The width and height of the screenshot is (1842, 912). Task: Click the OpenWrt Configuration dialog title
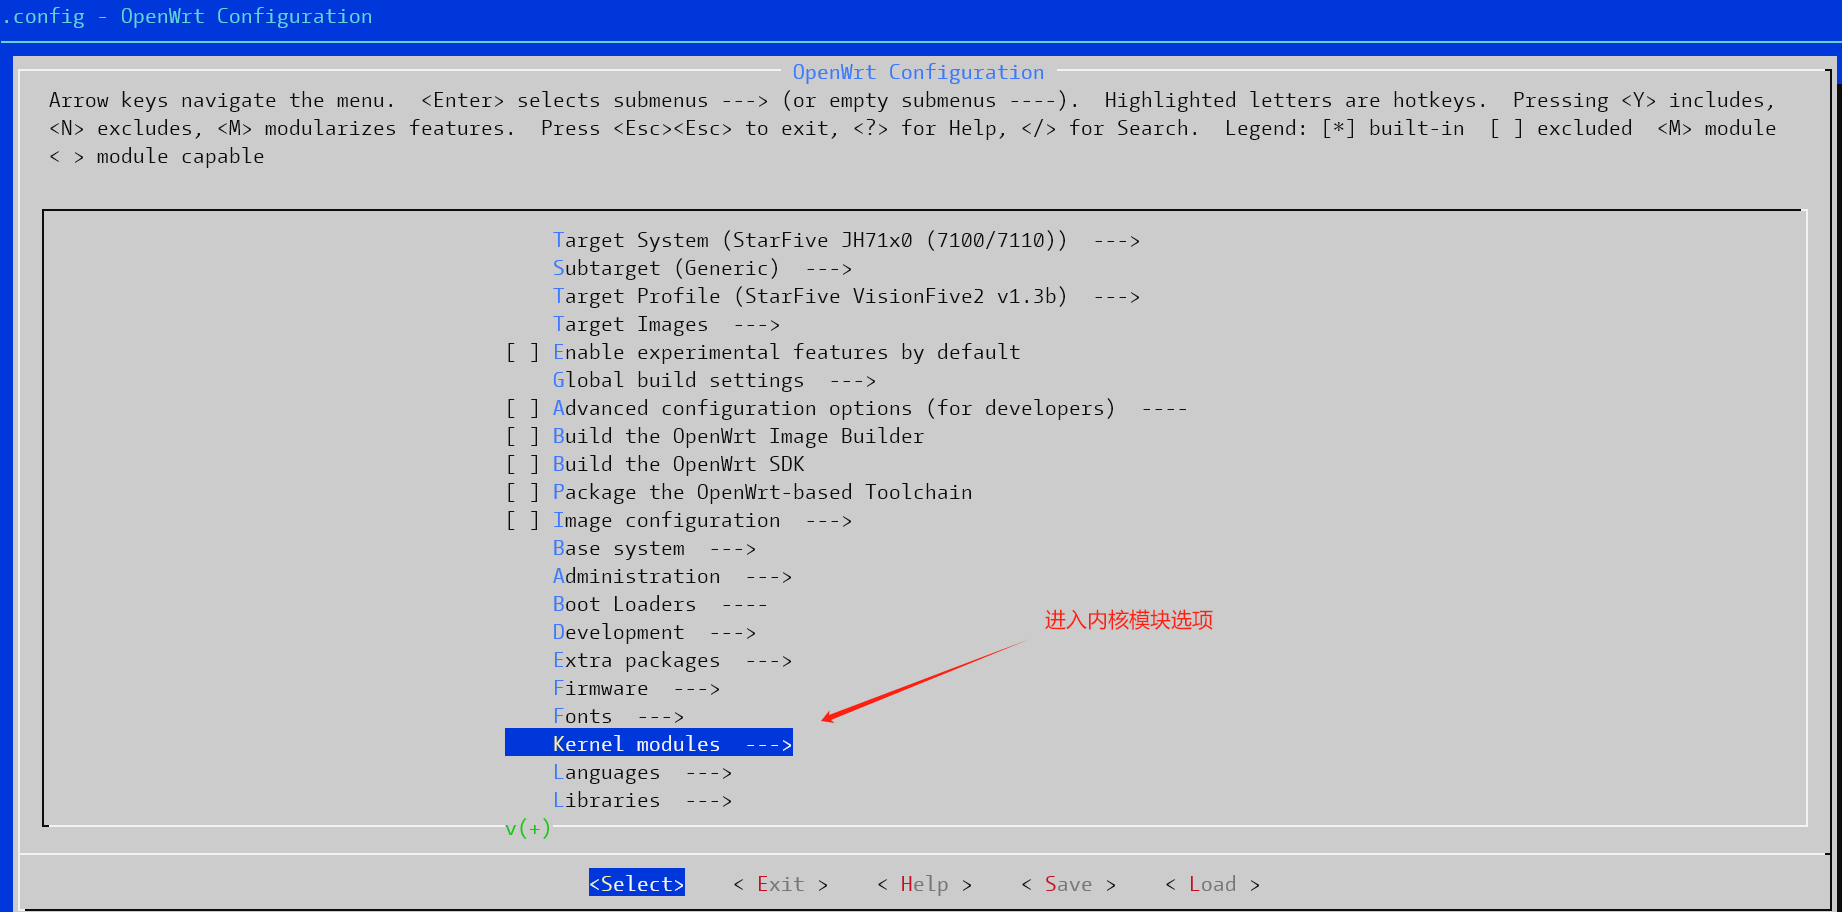918,72
